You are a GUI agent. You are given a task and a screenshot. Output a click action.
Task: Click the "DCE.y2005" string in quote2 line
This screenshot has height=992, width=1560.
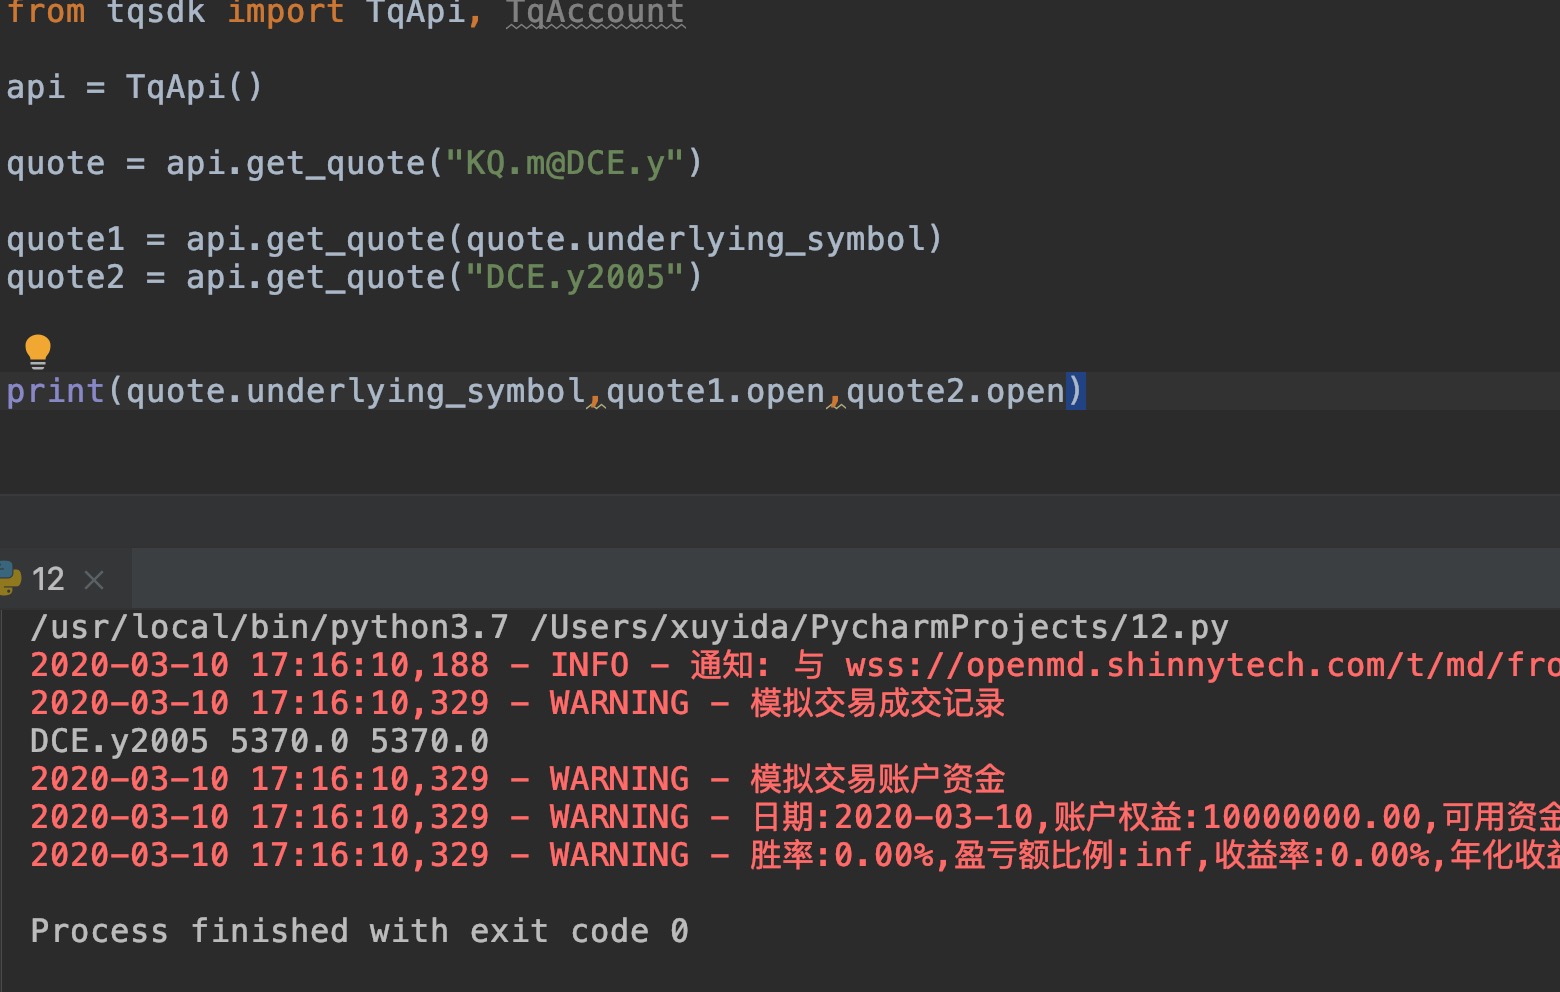[x=575, y=277]
